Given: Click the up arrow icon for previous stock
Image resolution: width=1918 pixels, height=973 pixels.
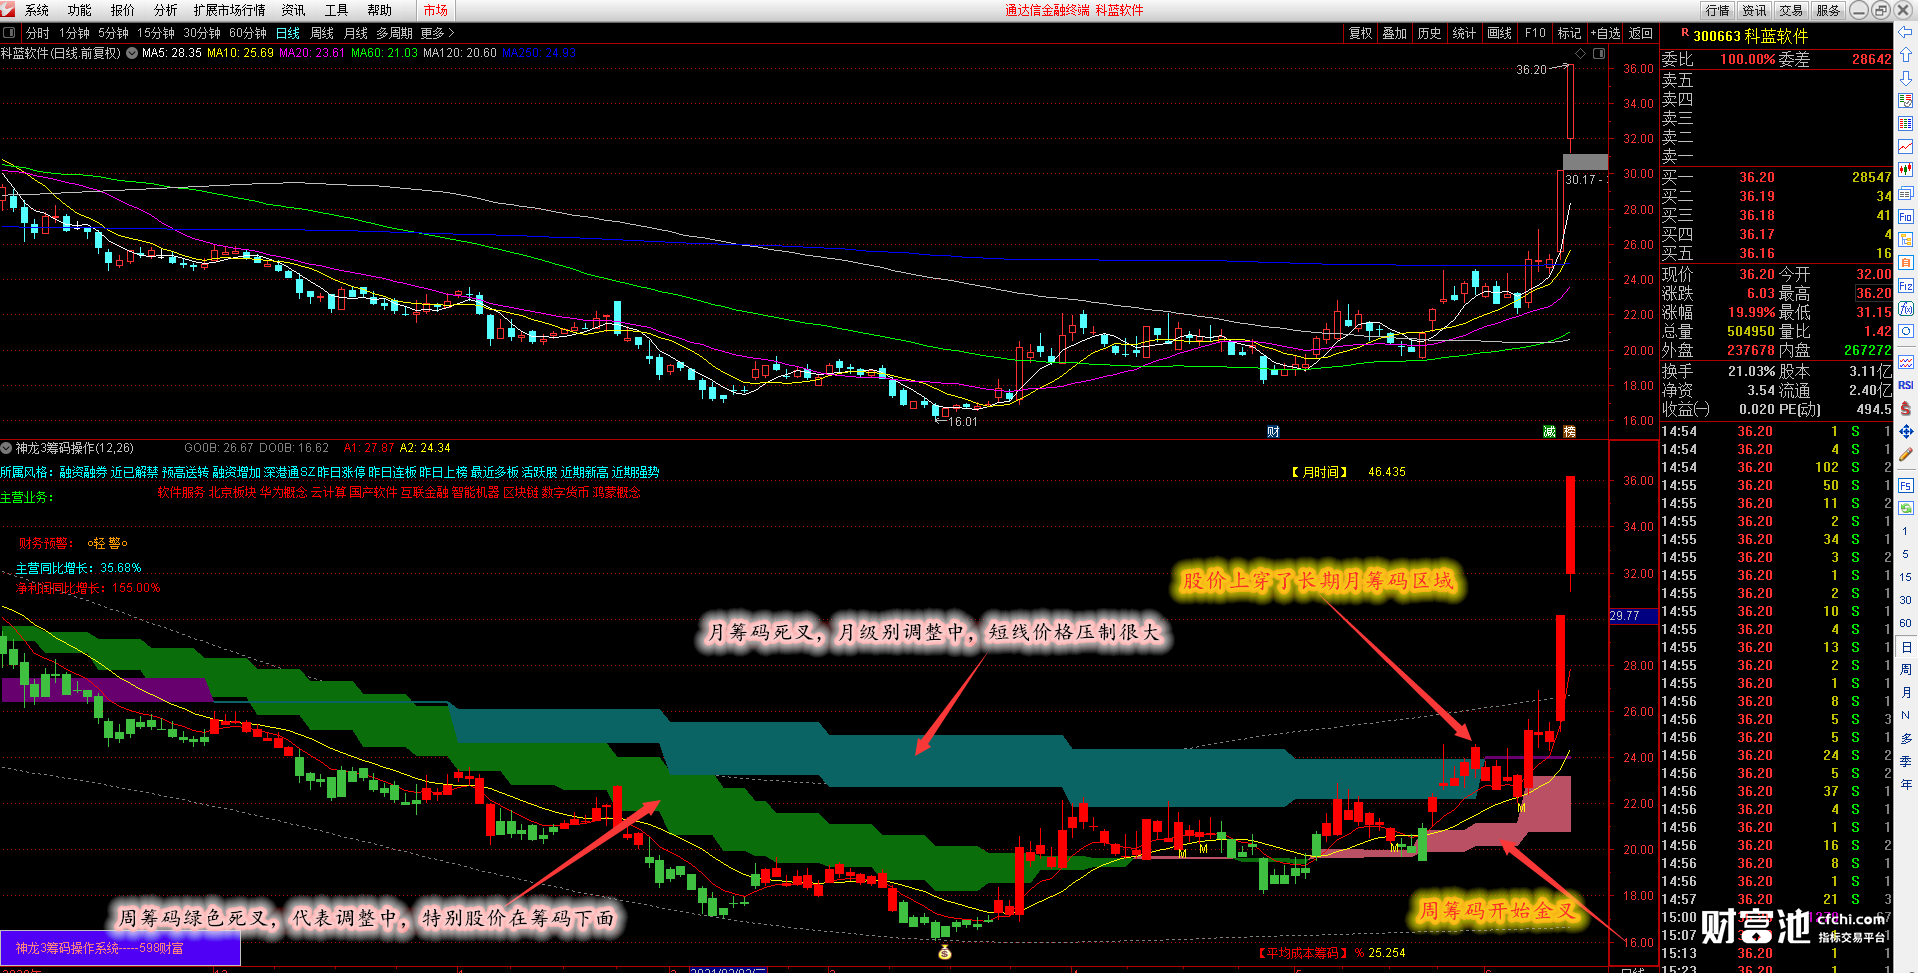Looking at the screenshot, I should 1905,56.
